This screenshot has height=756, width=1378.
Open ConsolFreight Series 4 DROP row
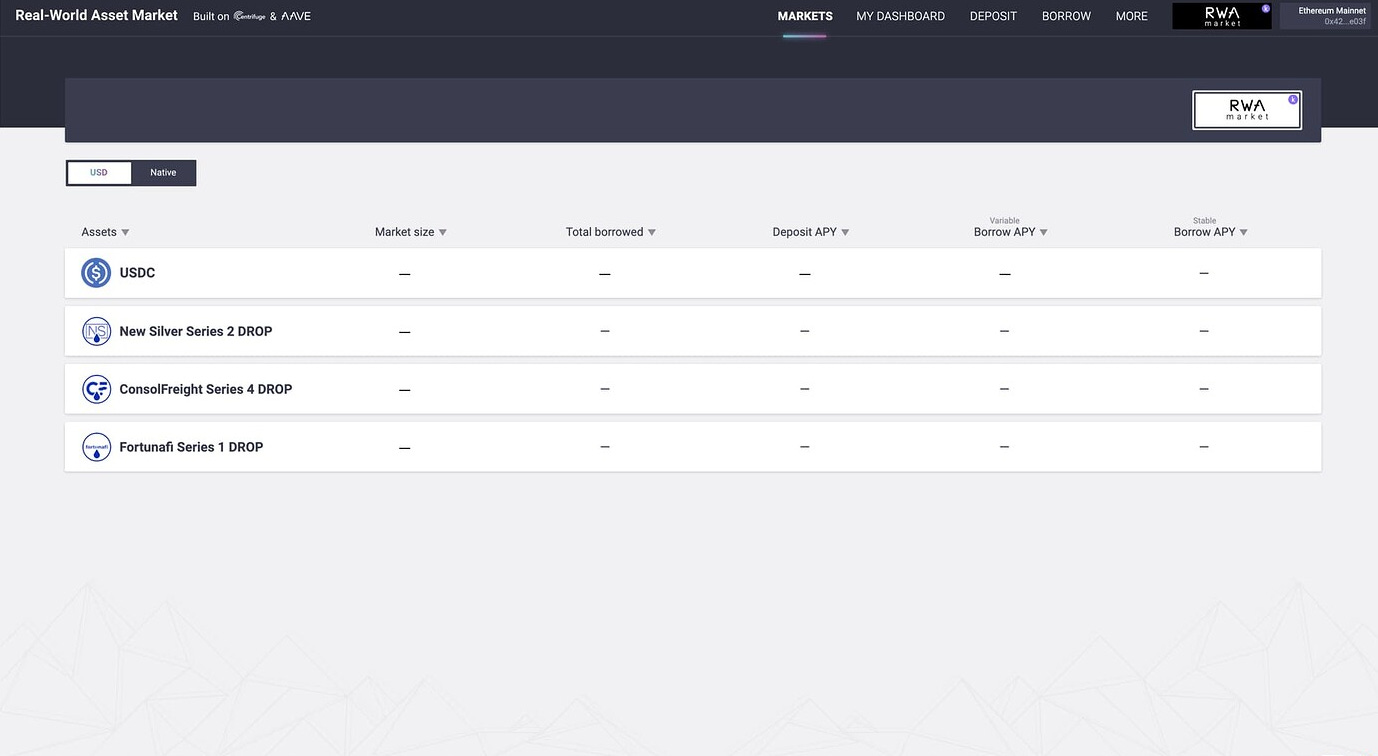click(x=693, y=389)
